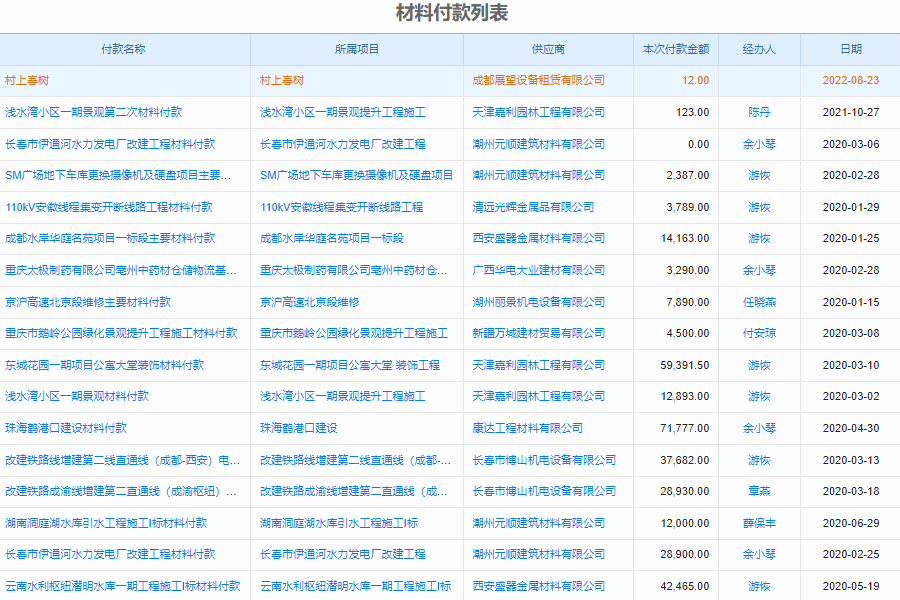Image resolution: width=900 pixels, height=600 pixels.
Task: Open project 云南水利枢纽潜明水库一期工程施工I标
Action: point(355,586)
